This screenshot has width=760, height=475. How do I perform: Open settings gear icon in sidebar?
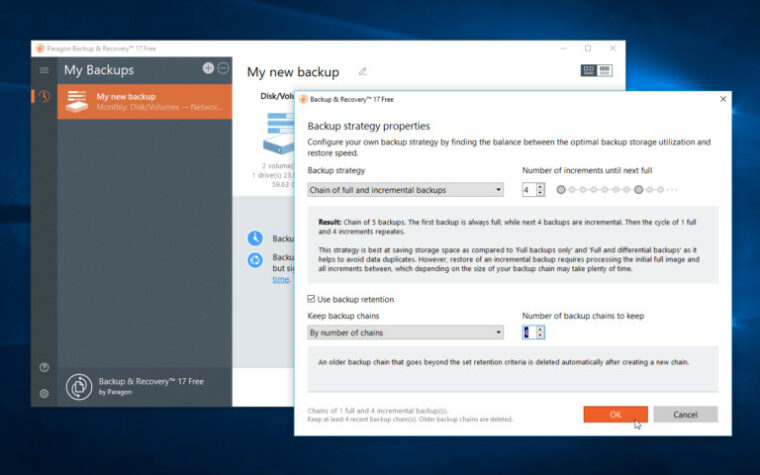[44, 394]
